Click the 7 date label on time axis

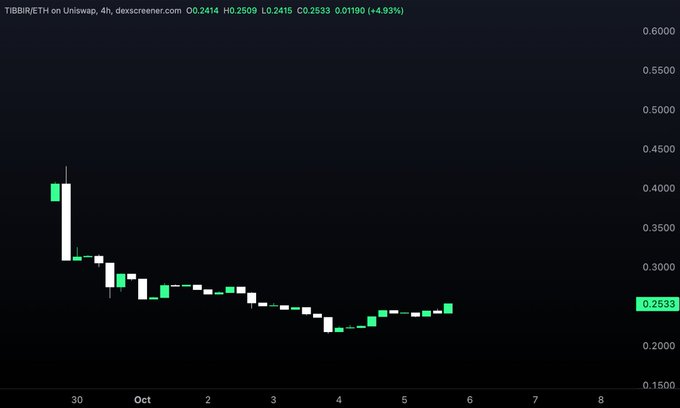point(535,400)
